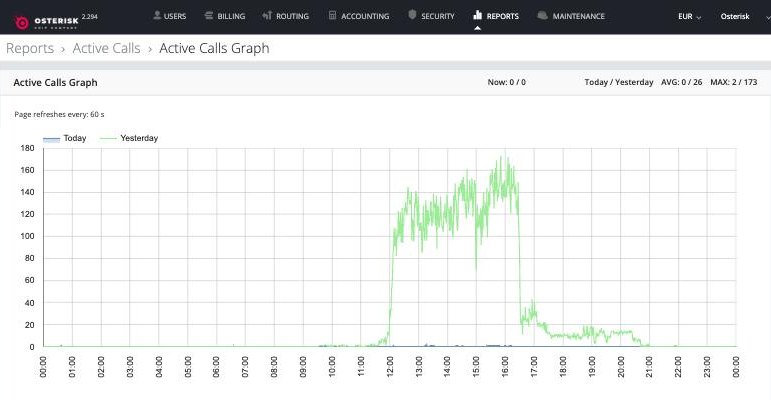Expand the EUR currency dropdown
Screen dimensions: 771x400
coord(689,16)
